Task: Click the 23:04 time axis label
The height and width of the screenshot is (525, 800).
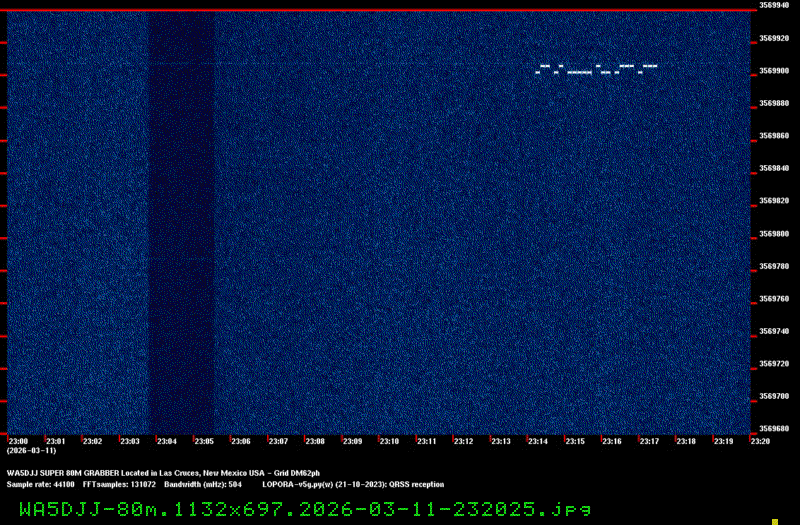Action: [x=167, y=441]
